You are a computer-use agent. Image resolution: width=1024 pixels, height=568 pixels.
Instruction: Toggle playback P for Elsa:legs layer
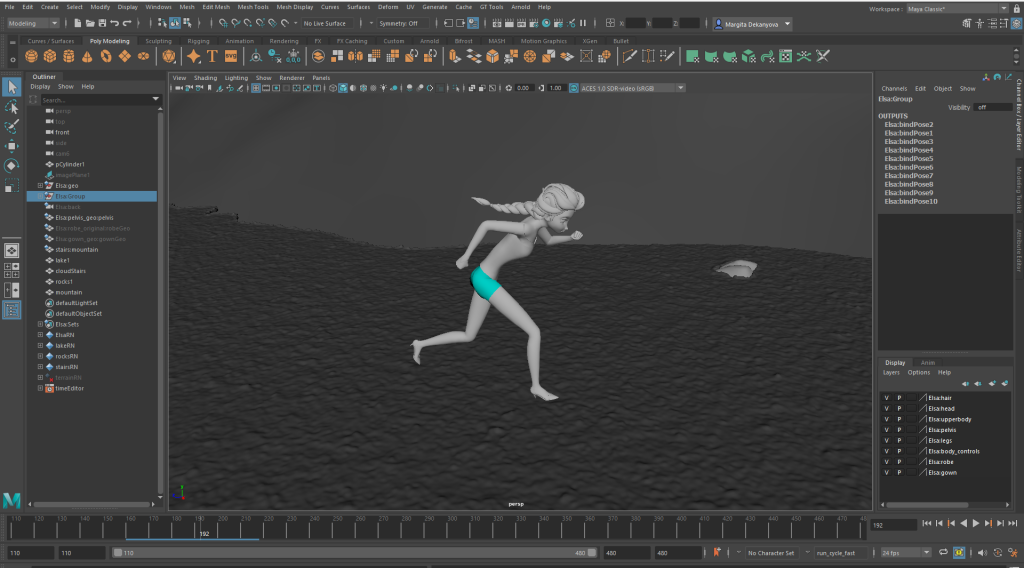(x=899, y=441)
